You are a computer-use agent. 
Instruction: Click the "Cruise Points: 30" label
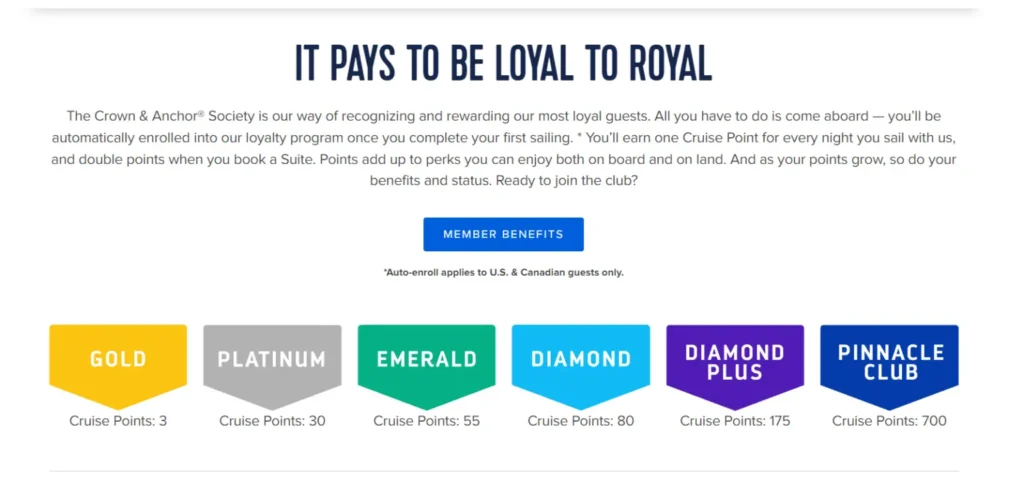(x=272, y=421)
